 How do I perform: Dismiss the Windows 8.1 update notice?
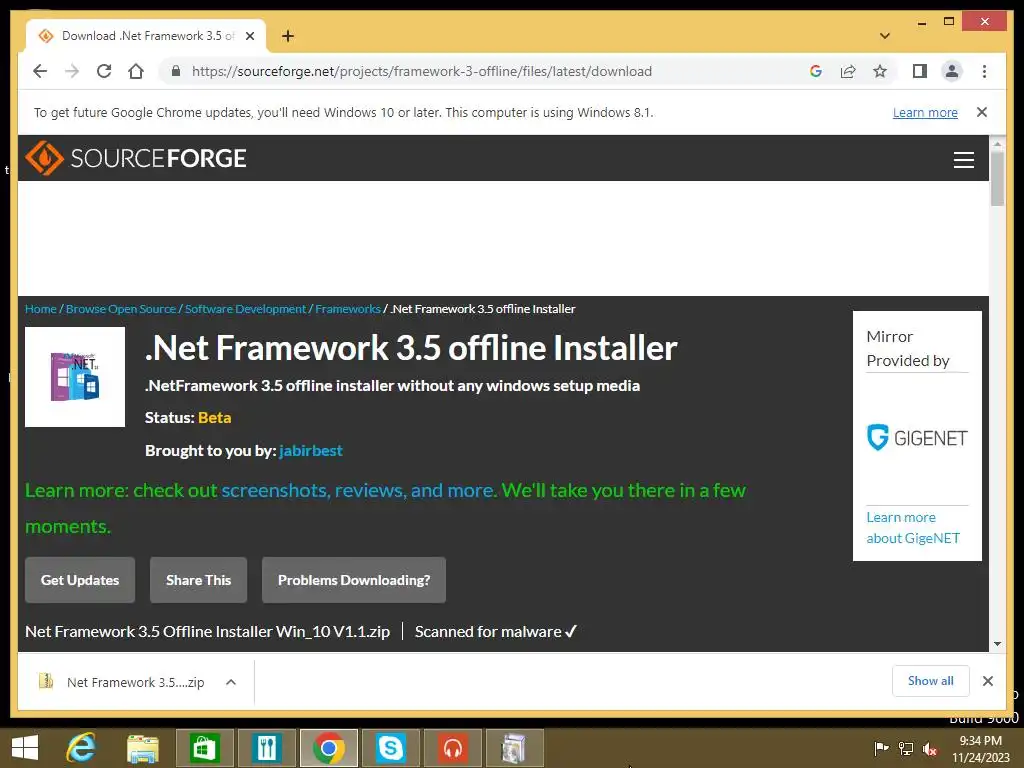click(x=982, y=112)
